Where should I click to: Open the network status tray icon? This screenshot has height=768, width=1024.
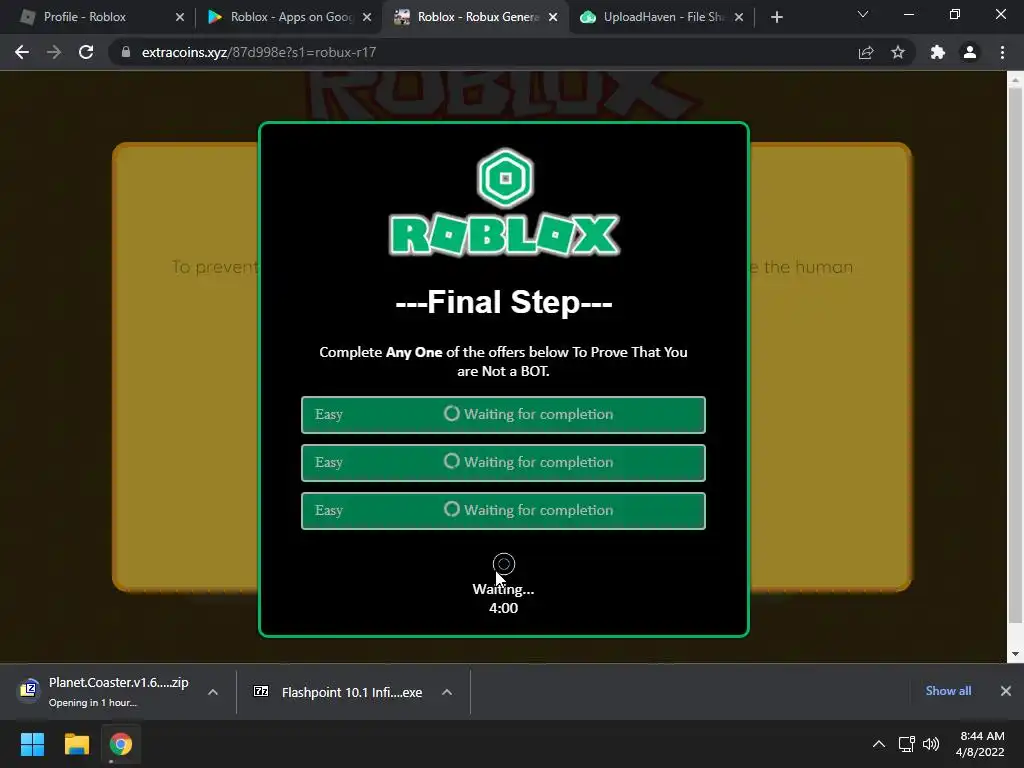coord(906,744)
